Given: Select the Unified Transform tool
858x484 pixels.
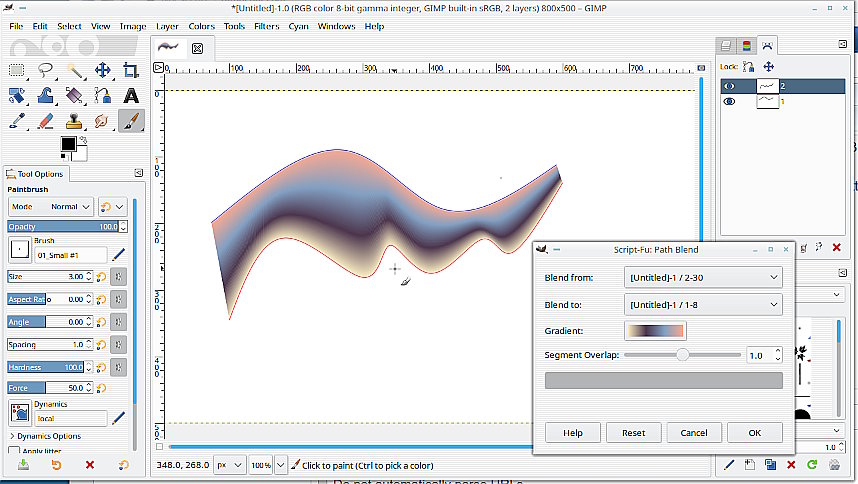Looking at the screenshot, I should click(x=17, y=95).
